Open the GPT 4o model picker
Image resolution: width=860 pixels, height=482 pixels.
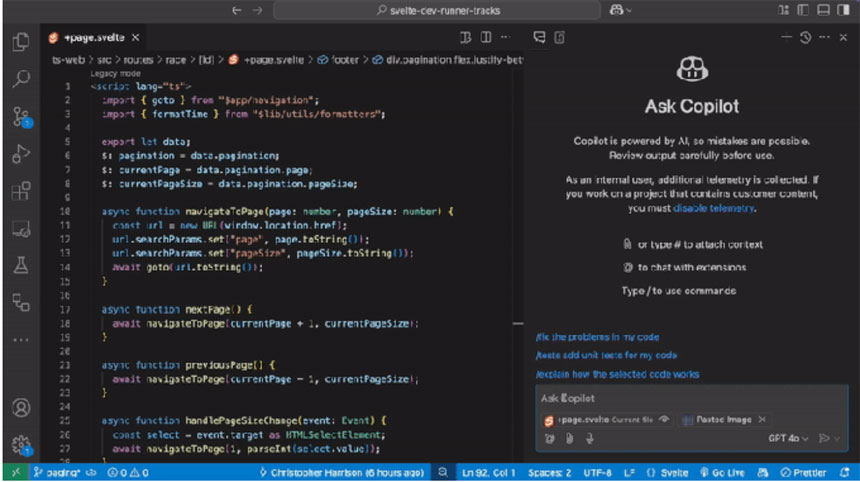[788, 438]
